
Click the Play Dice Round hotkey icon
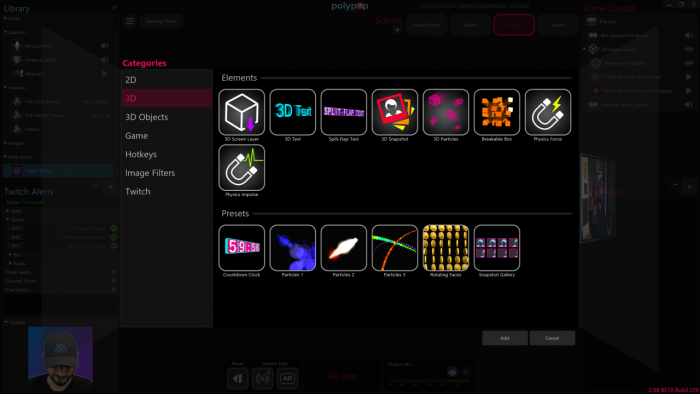(17, 101)
